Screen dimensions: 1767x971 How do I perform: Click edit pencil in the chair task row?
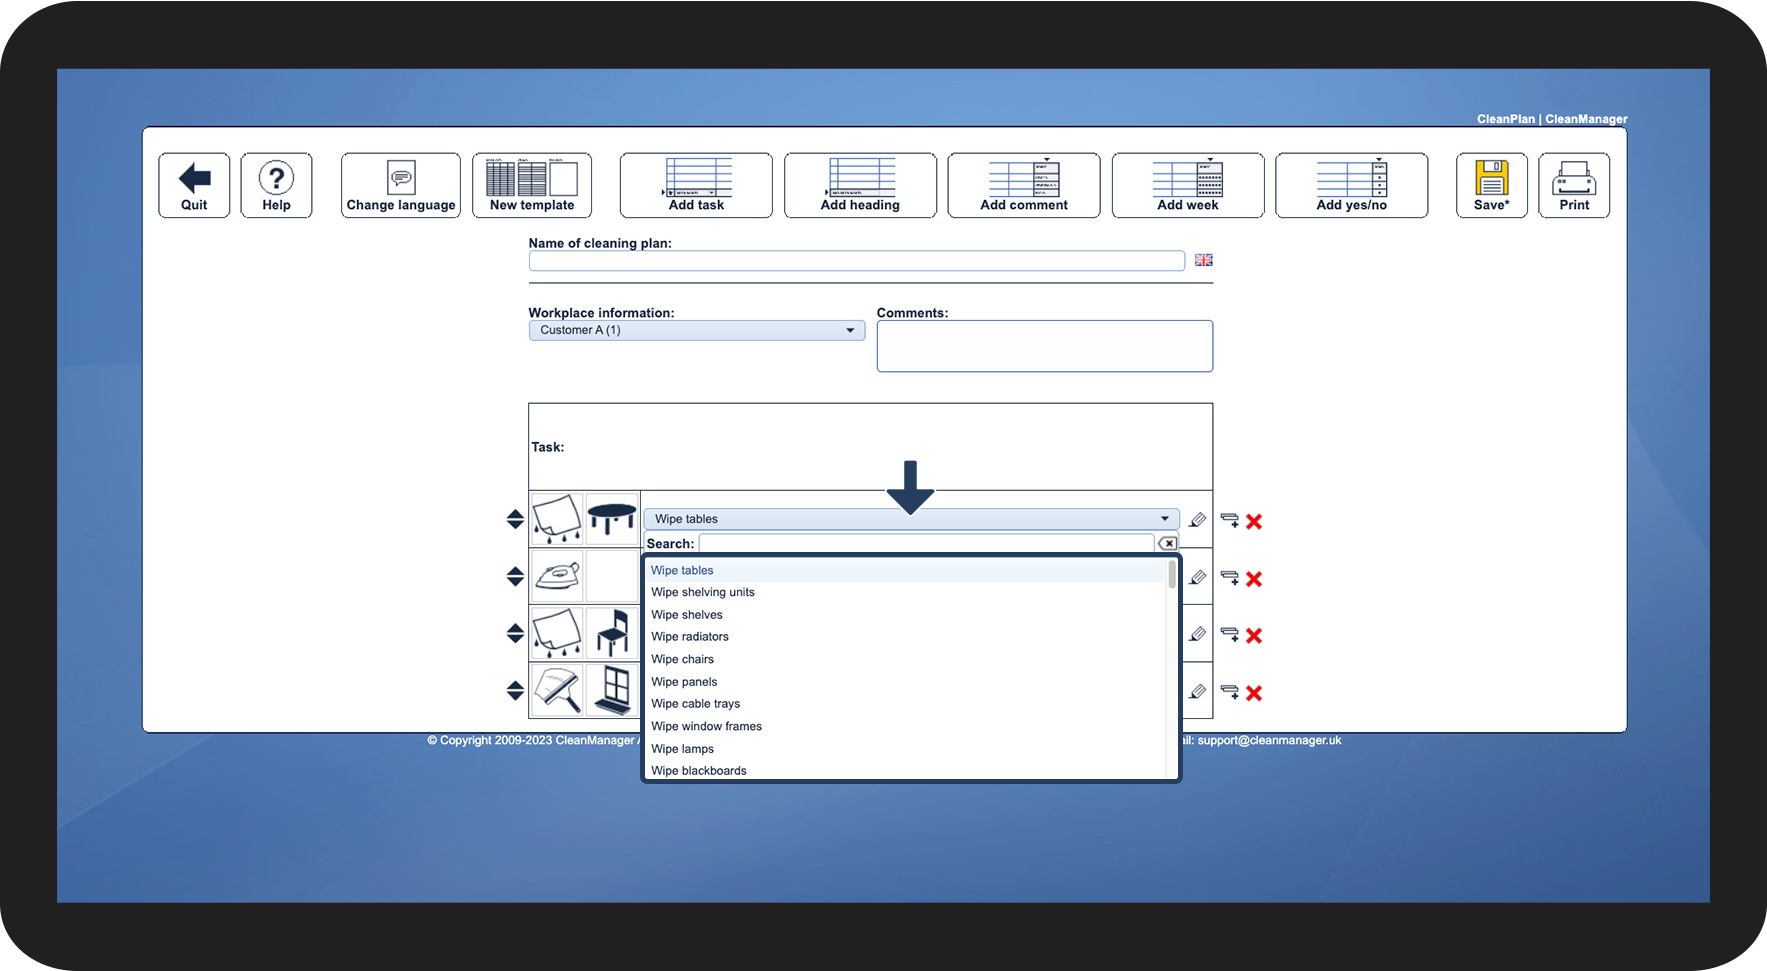[x=1197, y=634]
